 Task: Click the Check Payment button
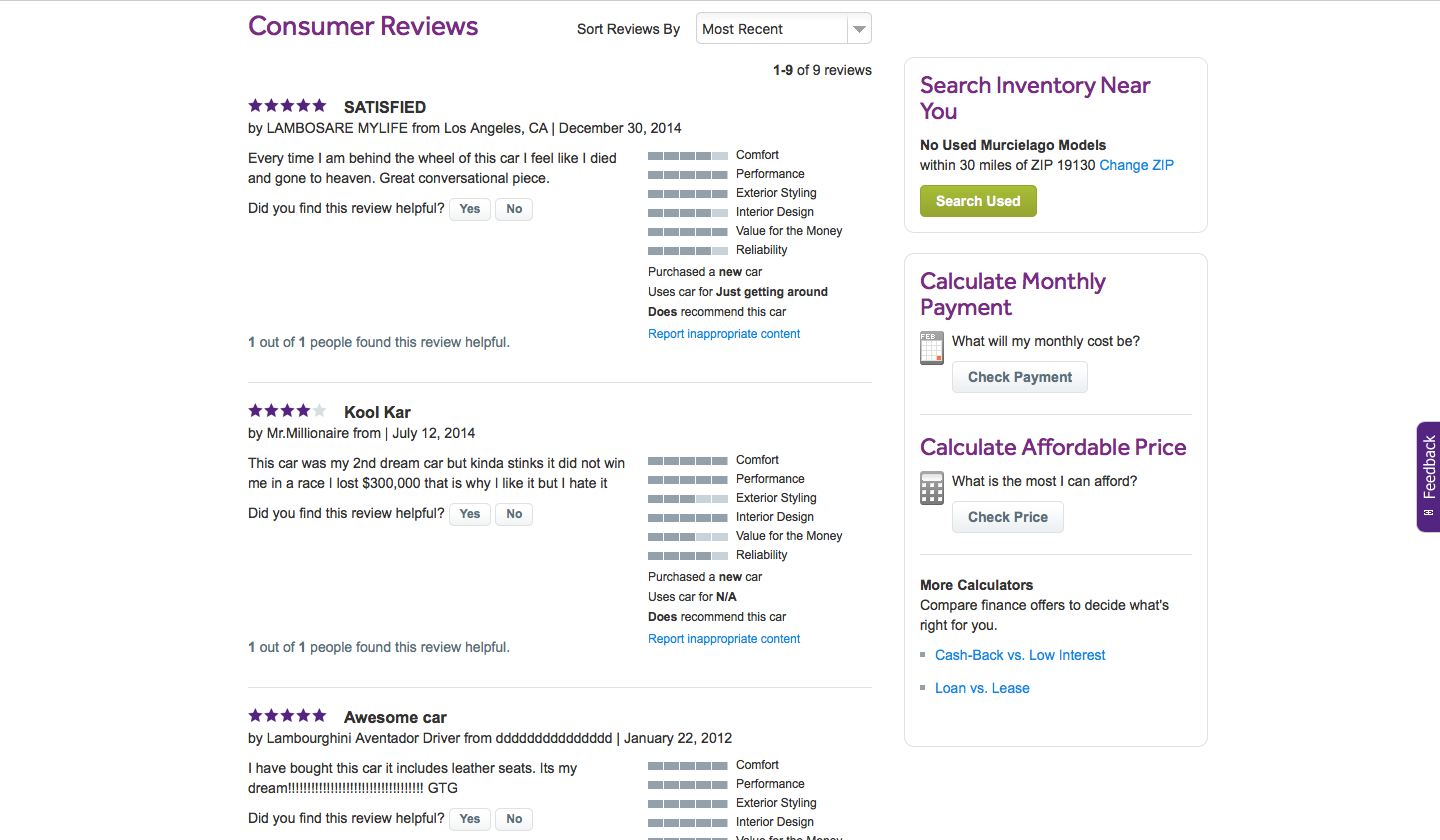coord(1020,377)
